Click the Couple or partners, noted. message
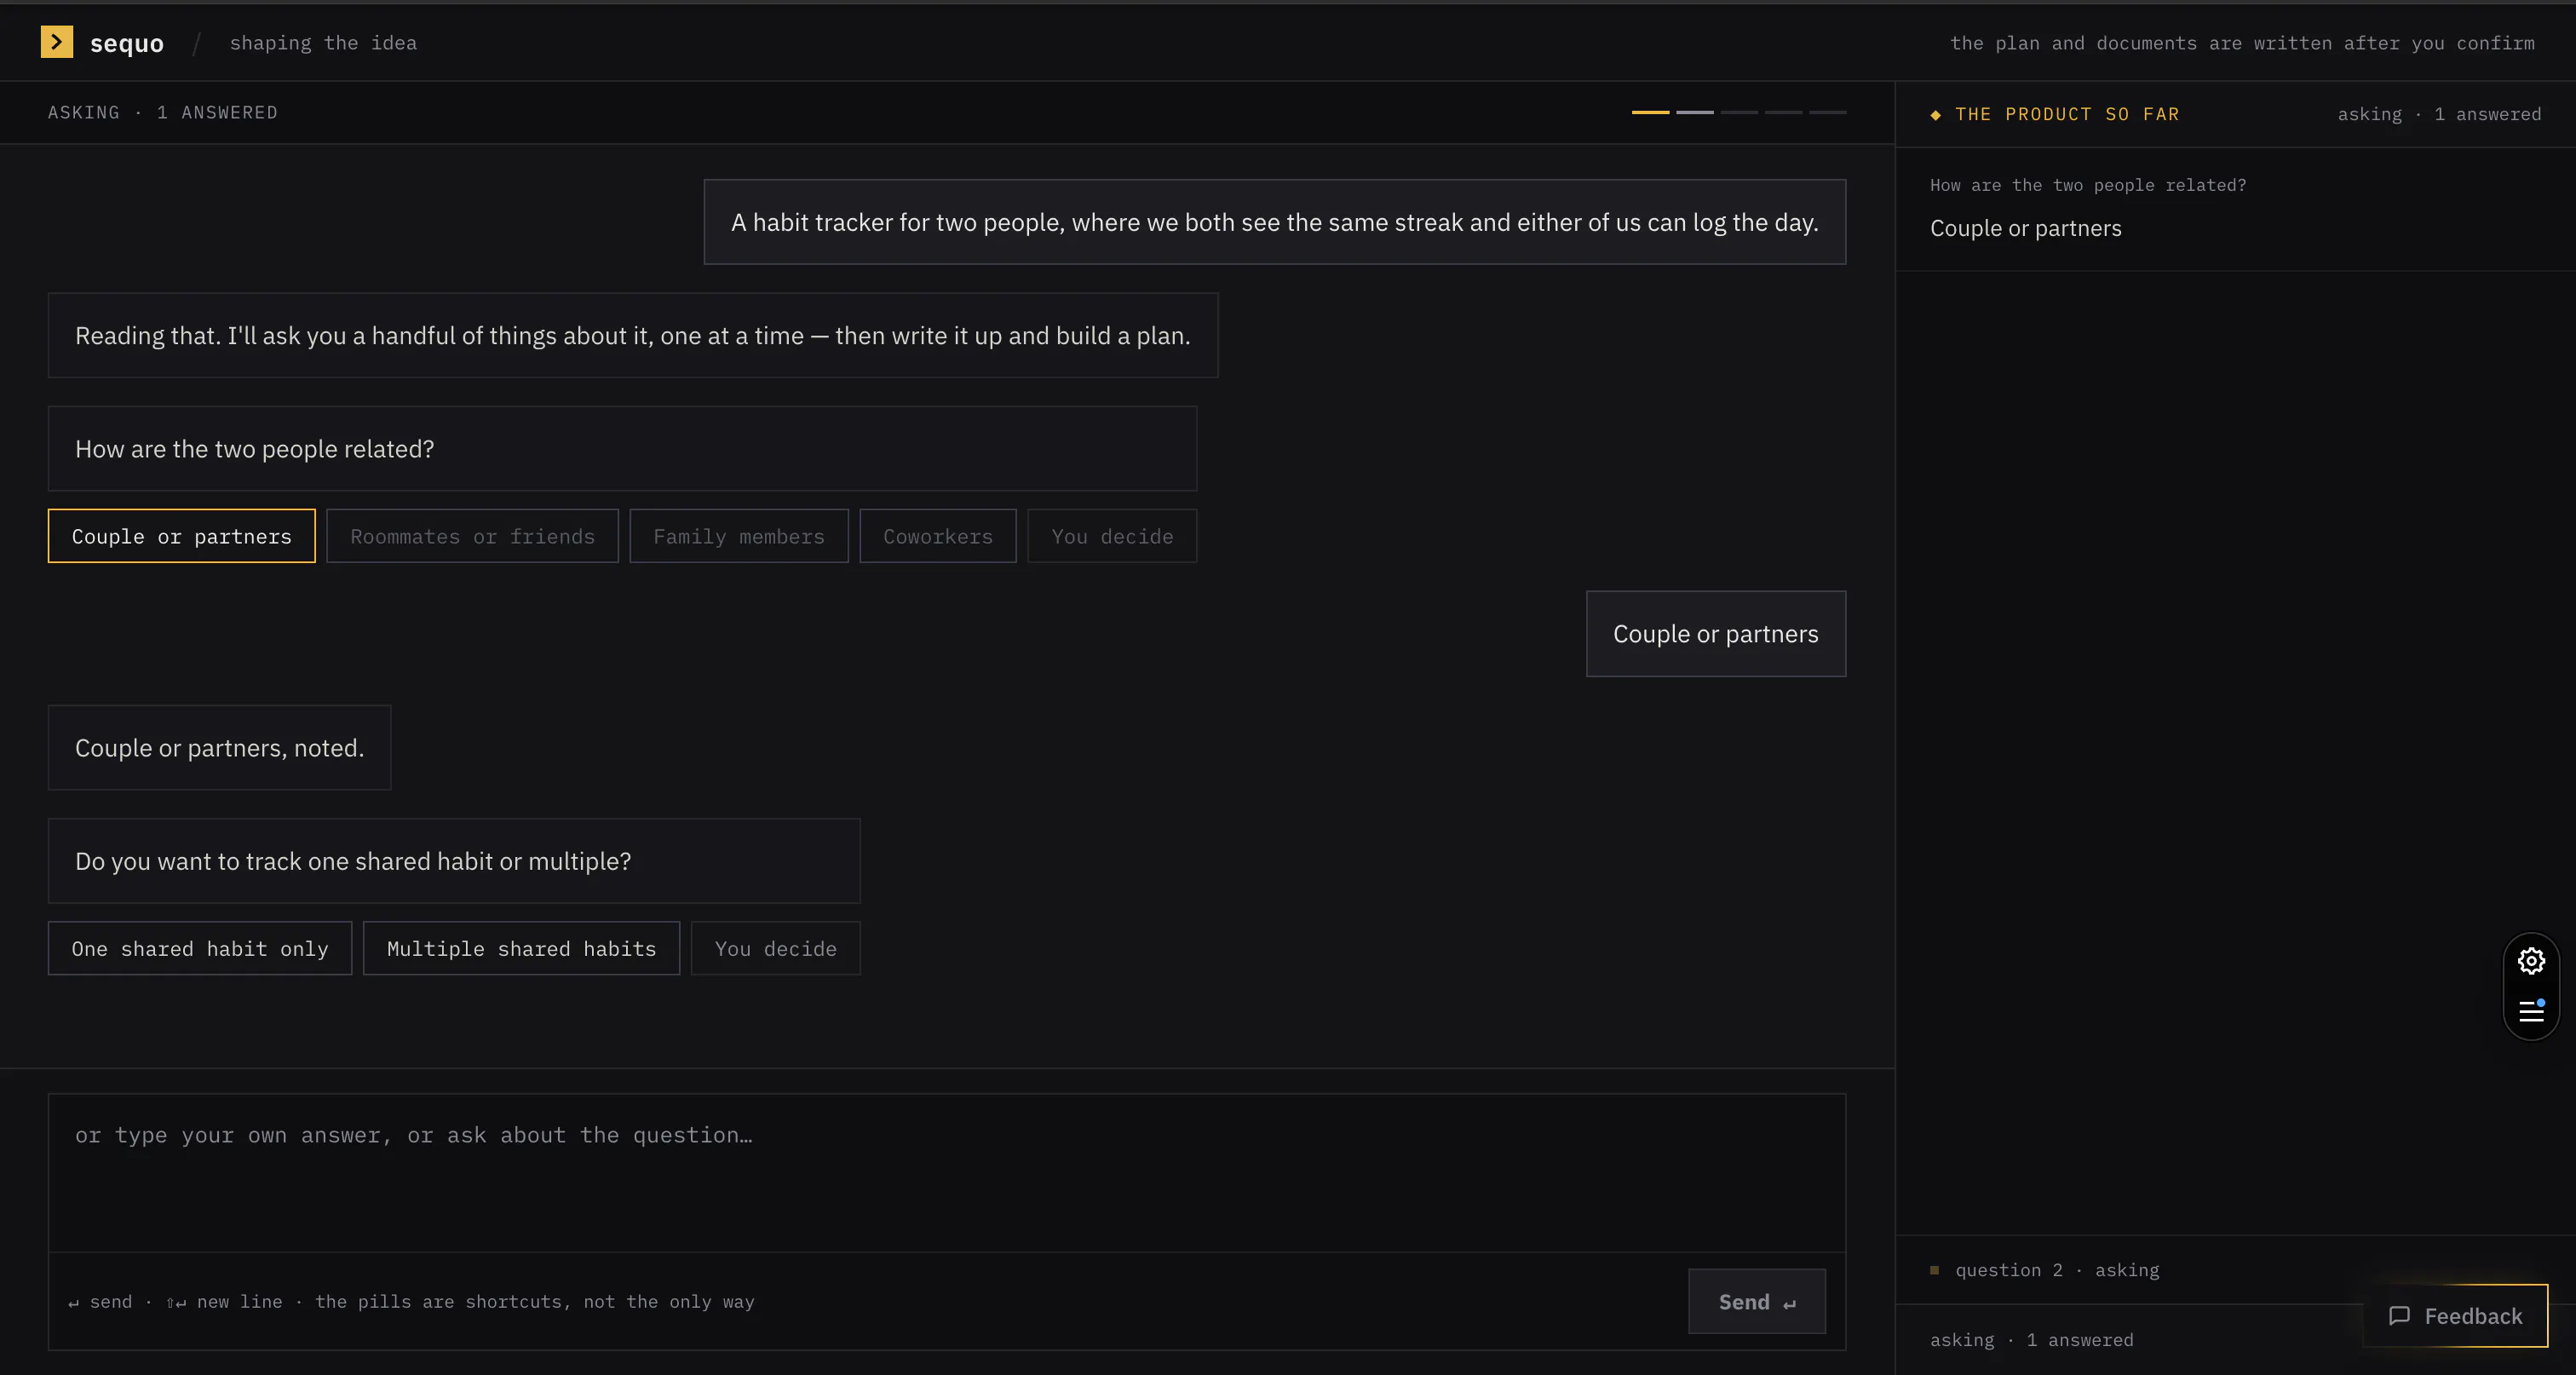Screen dimensions: 2576x1375 220,748
